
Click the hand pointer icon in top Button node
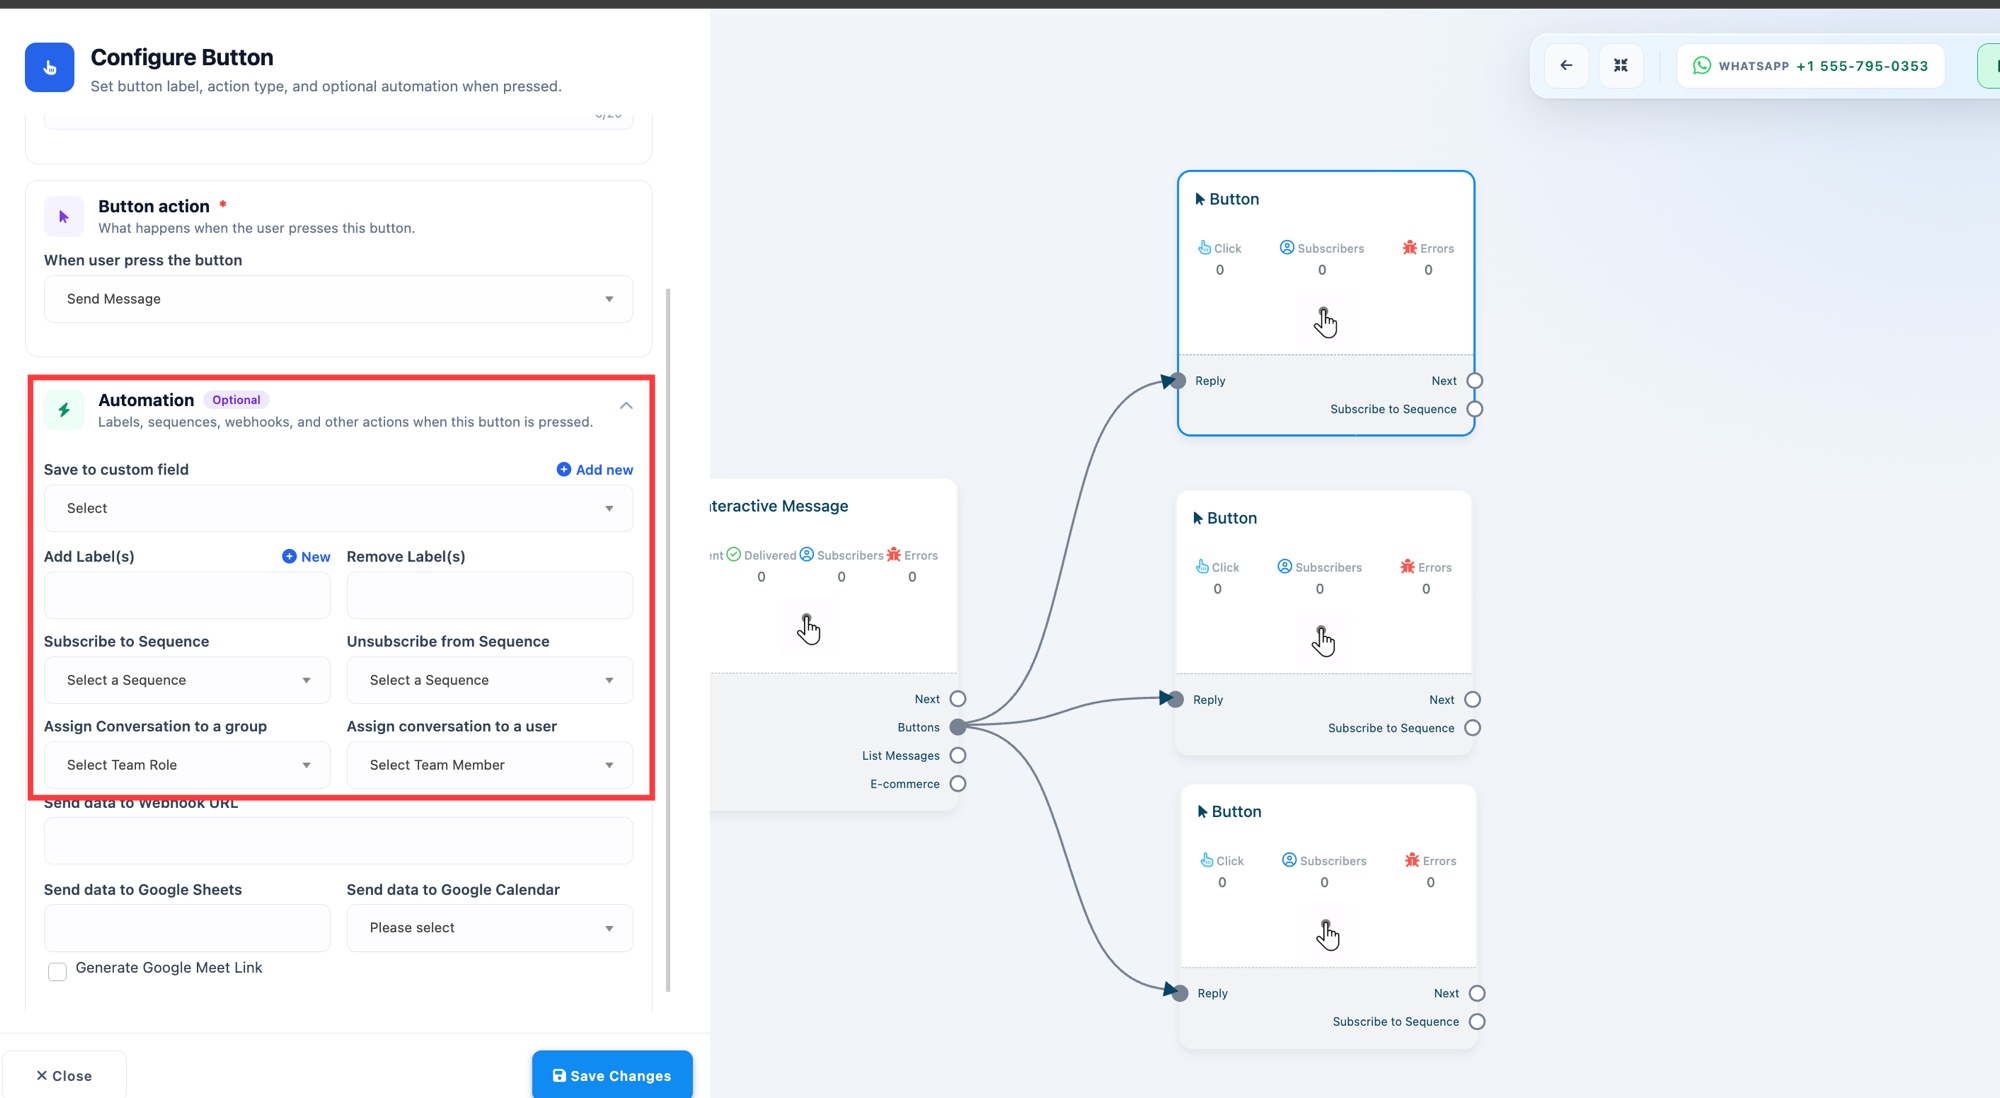pyautogui.click(x=1325, y=323)
